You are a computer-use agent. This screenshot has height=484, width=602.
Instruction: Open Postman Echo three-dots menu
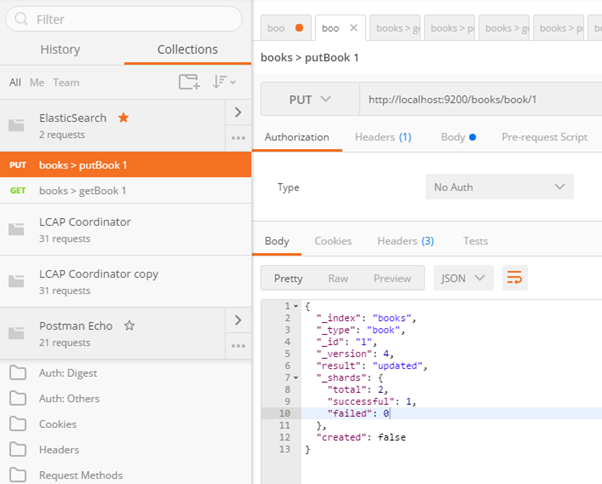238,346
